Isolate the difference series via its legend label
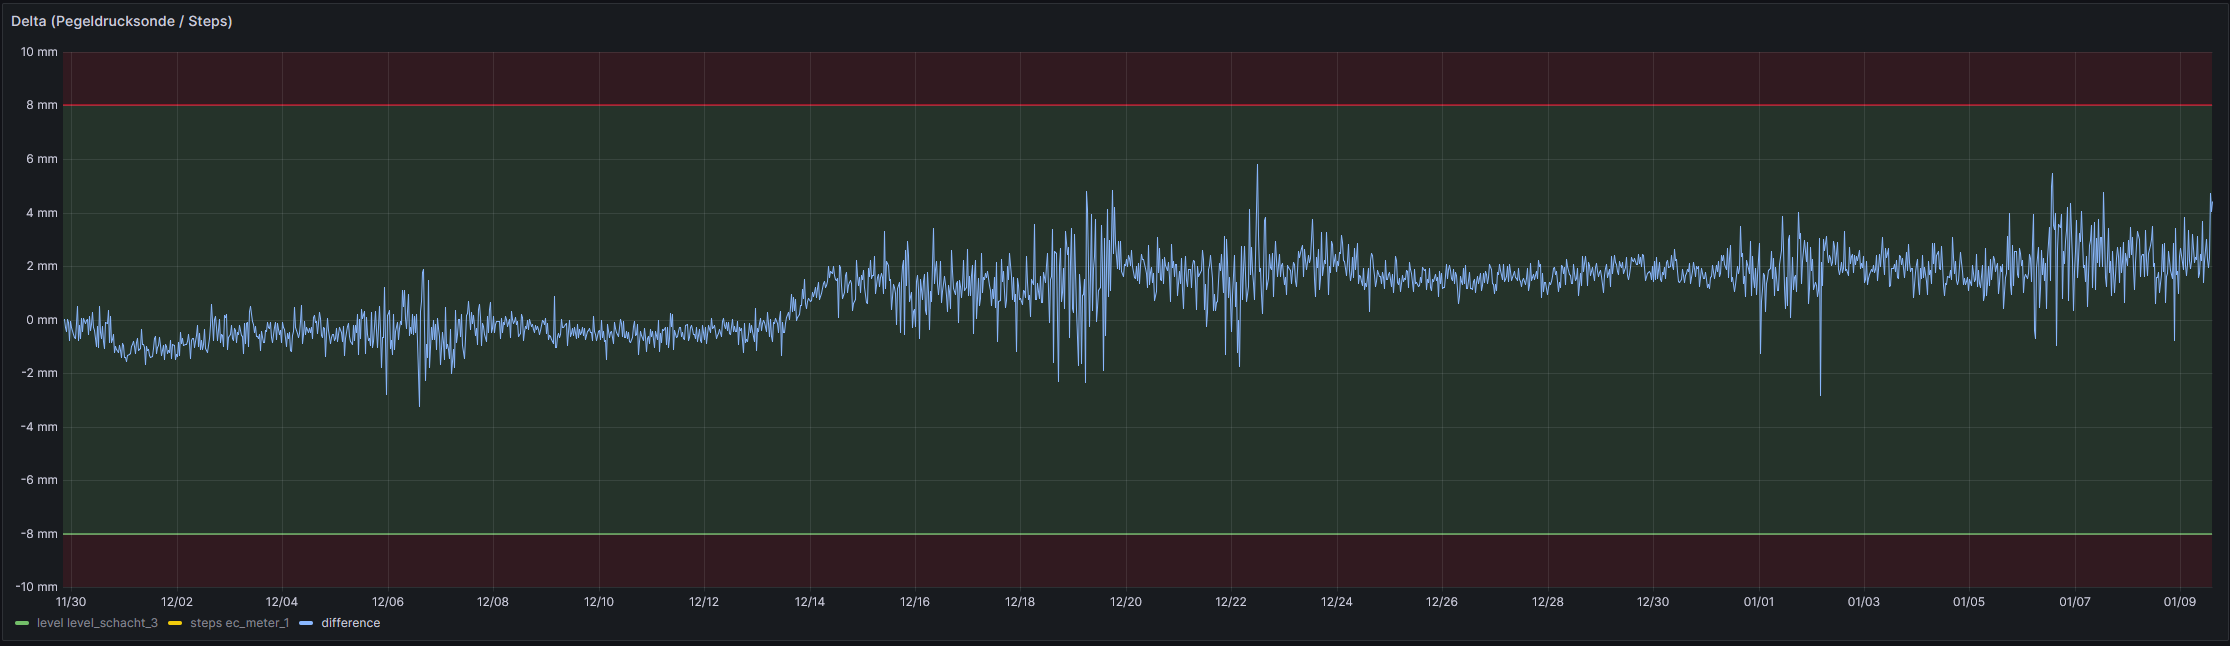Image resolution: width=2230 pixels, height=646 pixels. coord(350,623)
